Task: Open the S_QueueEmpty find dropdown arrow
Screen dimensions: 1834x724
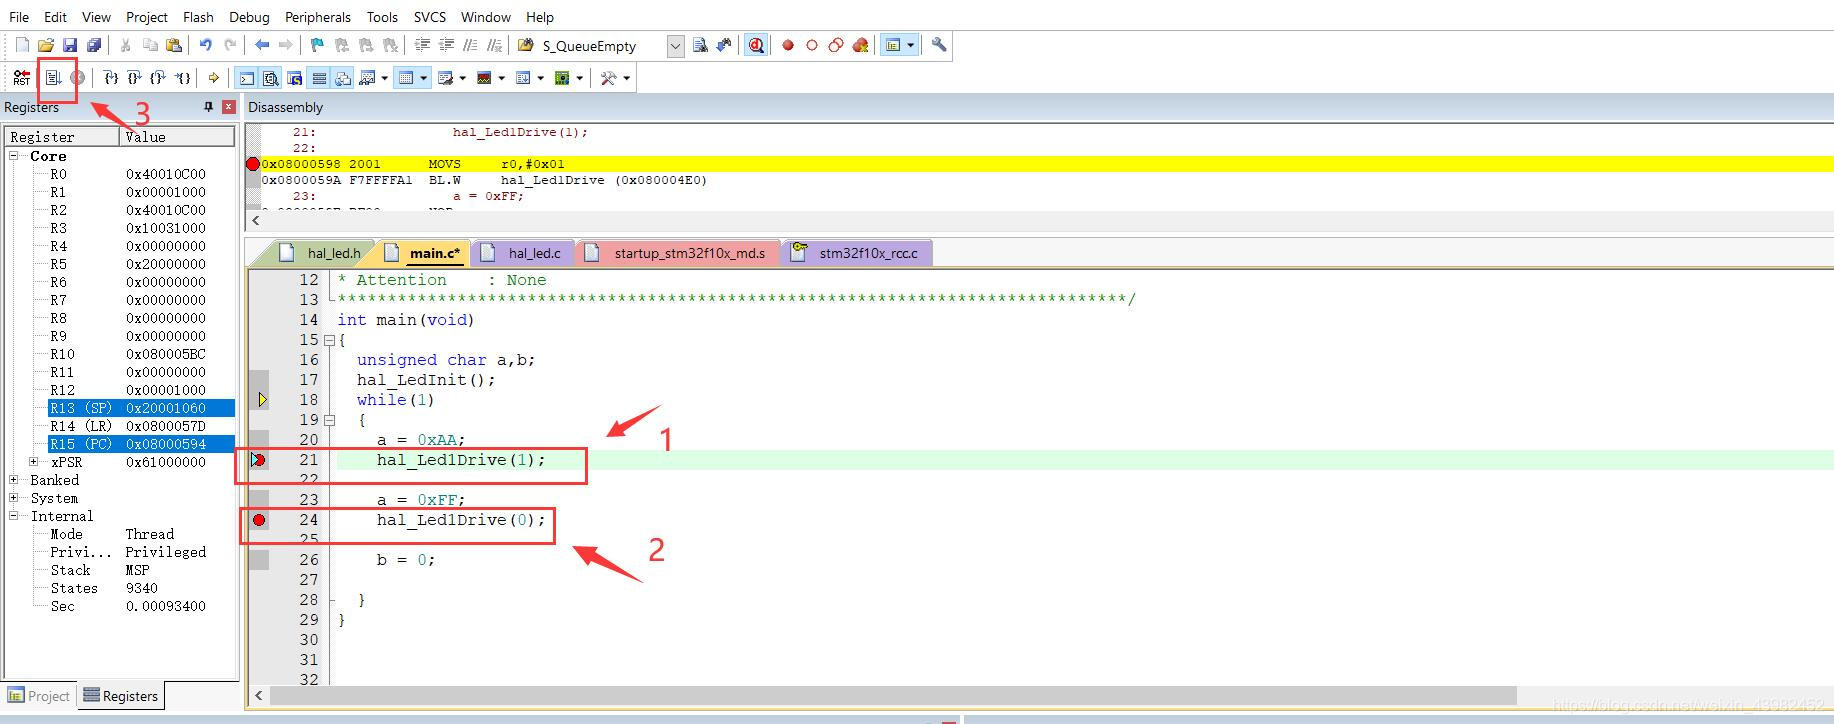Action: [x=675, y=46]
